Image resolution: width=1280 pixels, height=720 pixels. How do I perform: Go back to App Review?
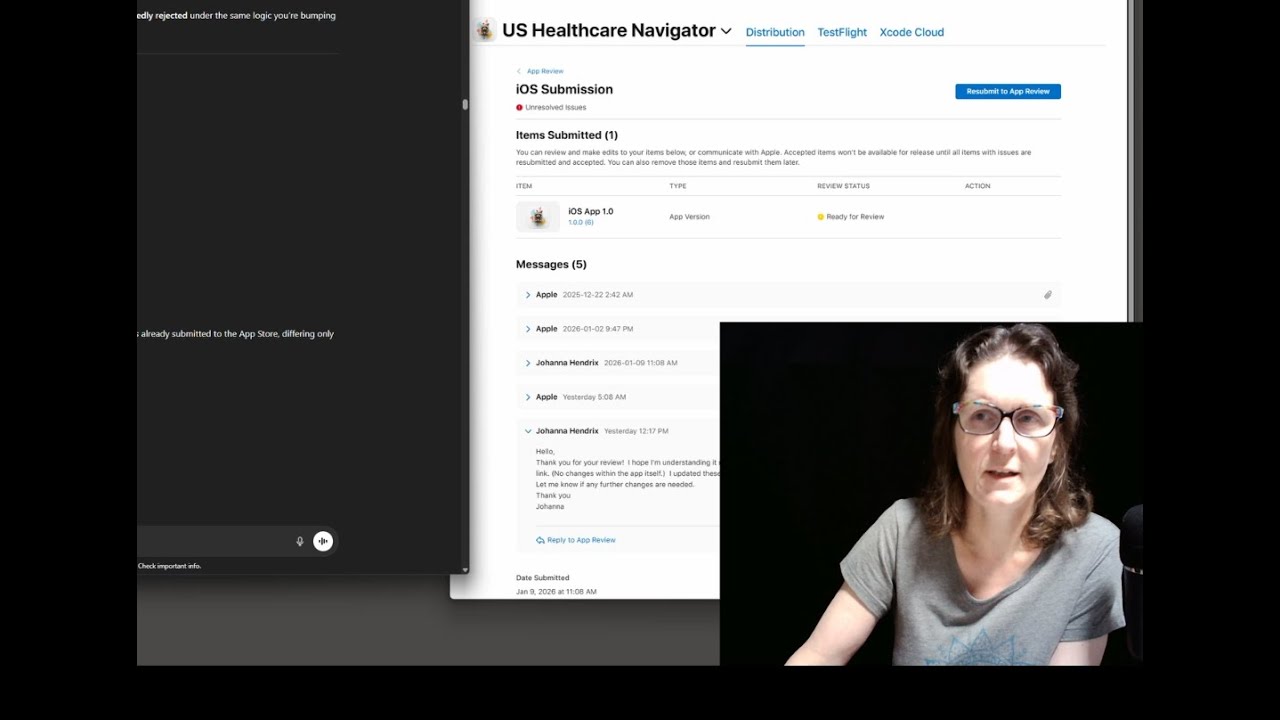click(540, 71)
